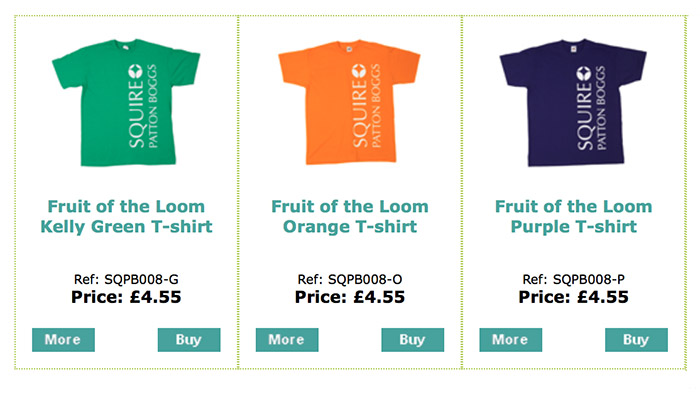Image resolution: width=700 pixels, height=399 pixels.
Task: Open the Fruit of the Loom Kelly Green T-shirt title
Action: click(126, 216)
